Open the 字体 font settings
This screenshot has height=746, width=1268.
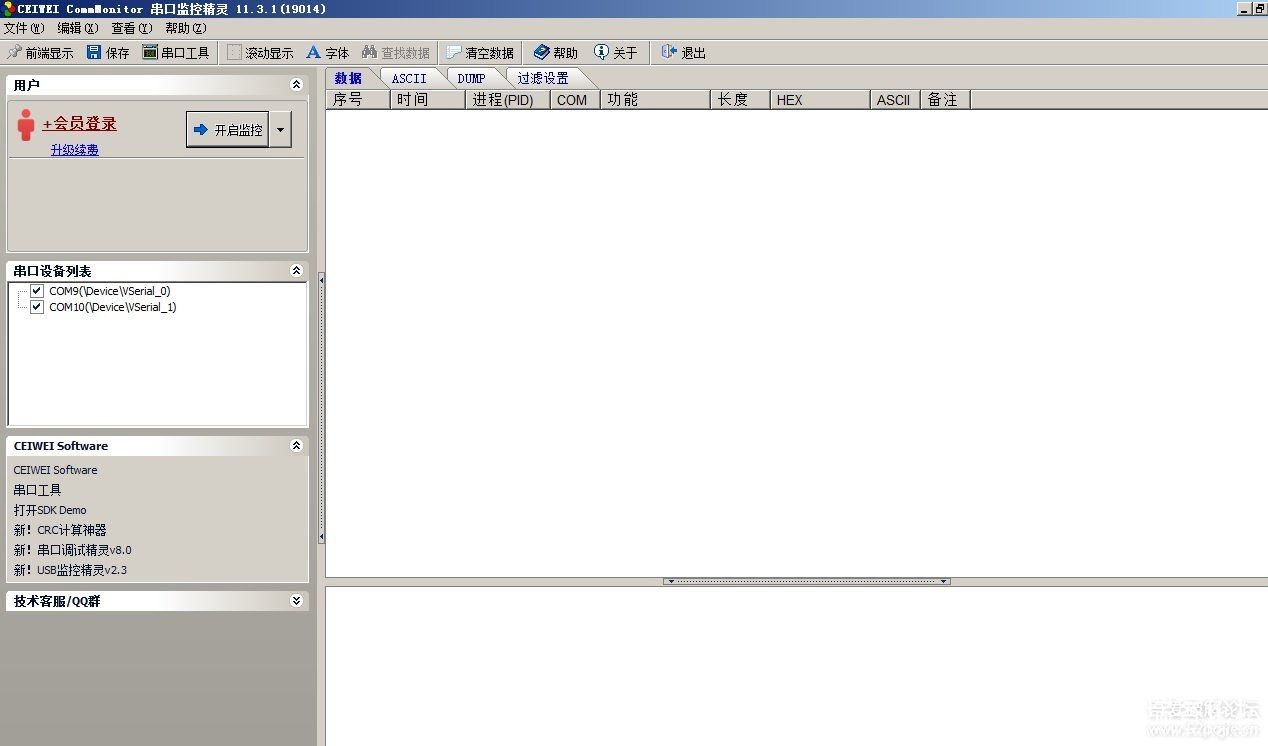(327, 52)
